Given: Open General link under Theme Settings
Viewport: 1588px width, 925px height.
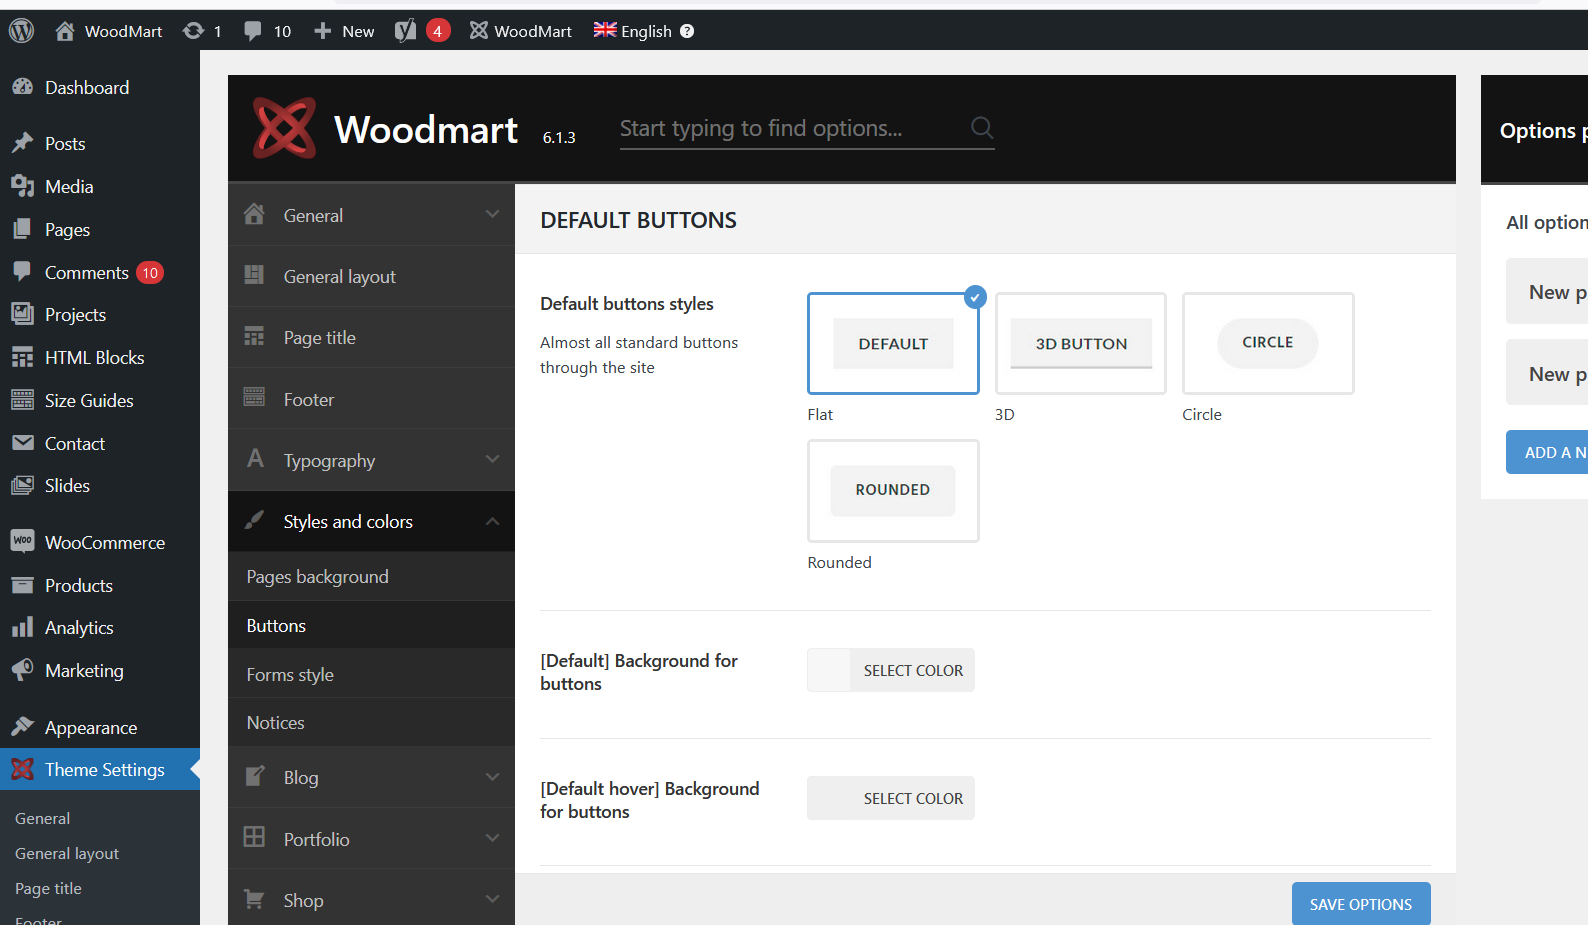Looking at the screenshot, I should pos(42,818).
